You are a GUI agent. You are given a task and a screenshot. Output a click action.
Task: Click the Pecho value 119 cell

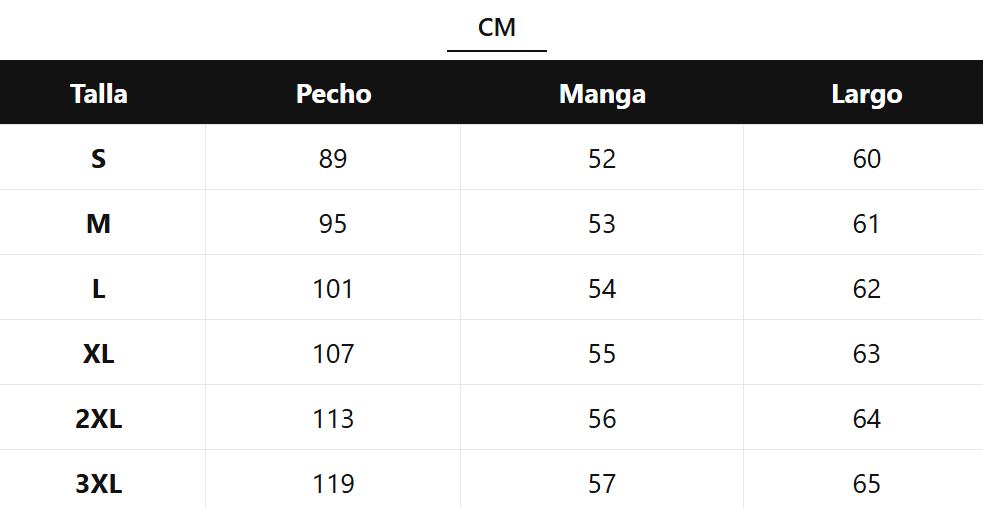[333, 484]
